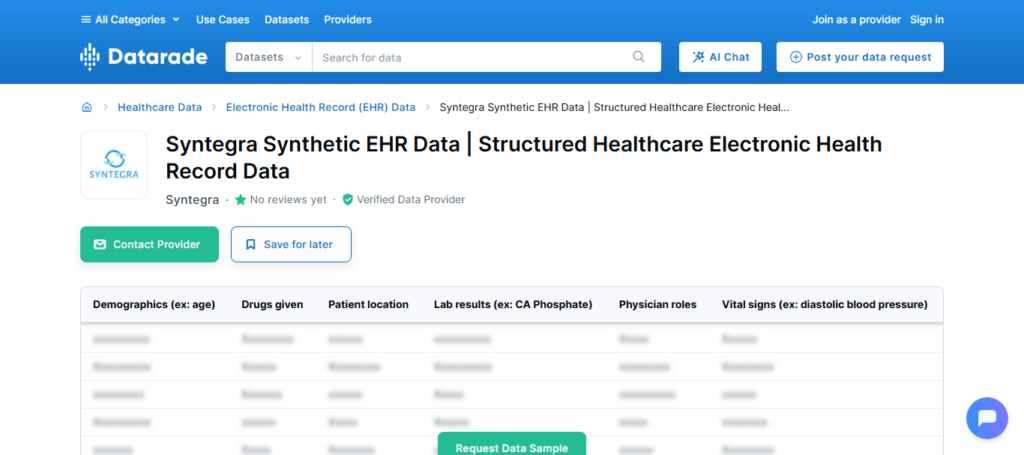Click Join as a provider link
Viewport: 1024px width, 455px height.
(856, 20)
